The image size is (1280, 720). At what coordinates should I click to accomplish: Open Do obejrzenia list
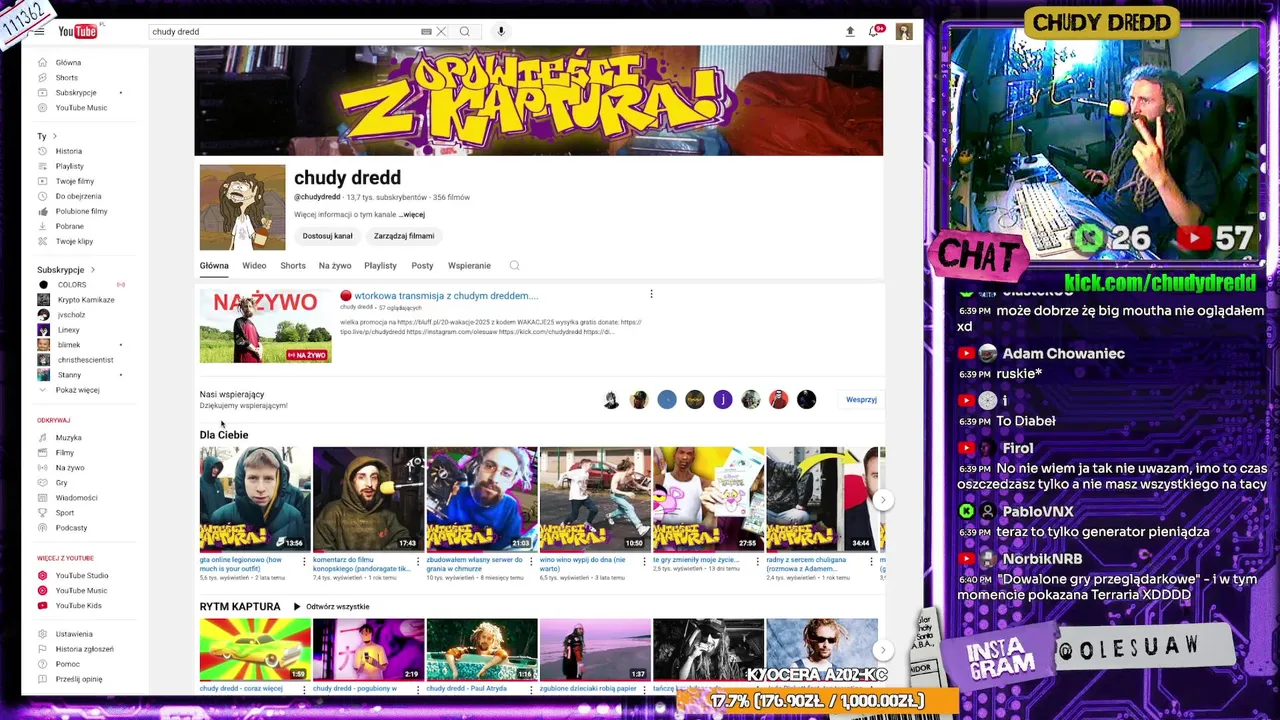[x=80, y=196]
